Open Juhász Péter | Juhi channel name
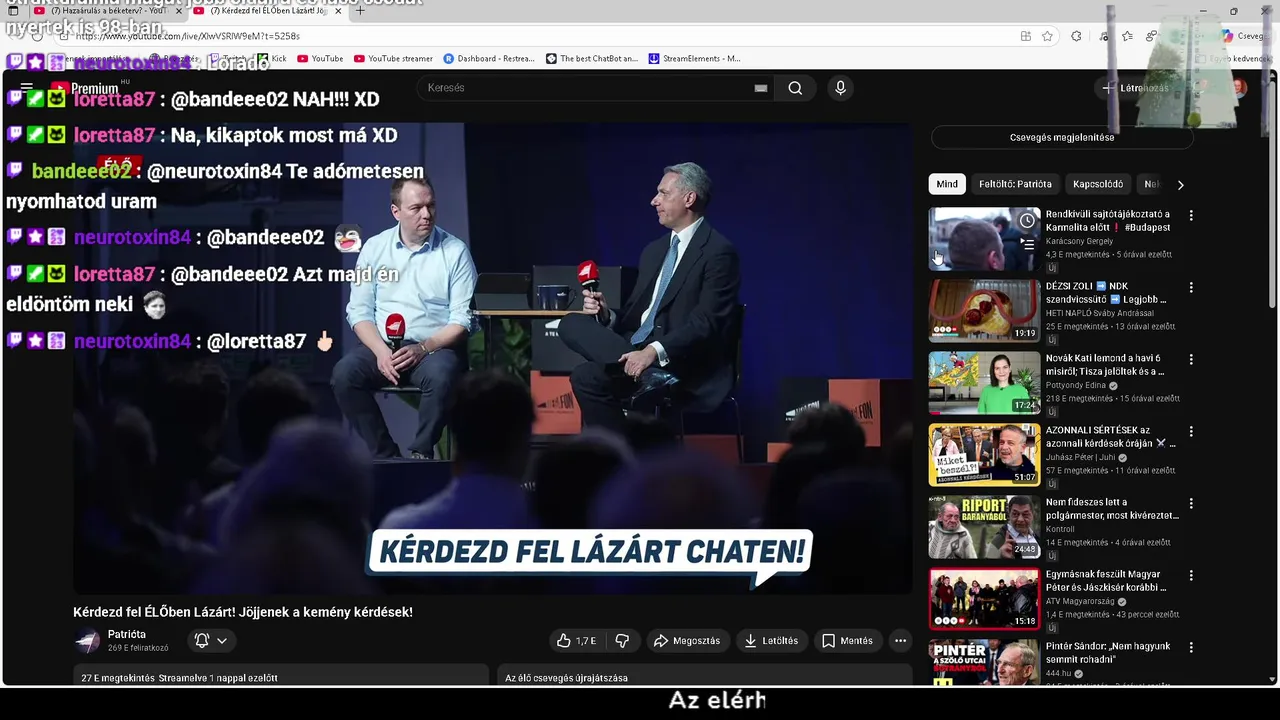The width and height of the screenshot is (1280, 720). coord(1080,457)
